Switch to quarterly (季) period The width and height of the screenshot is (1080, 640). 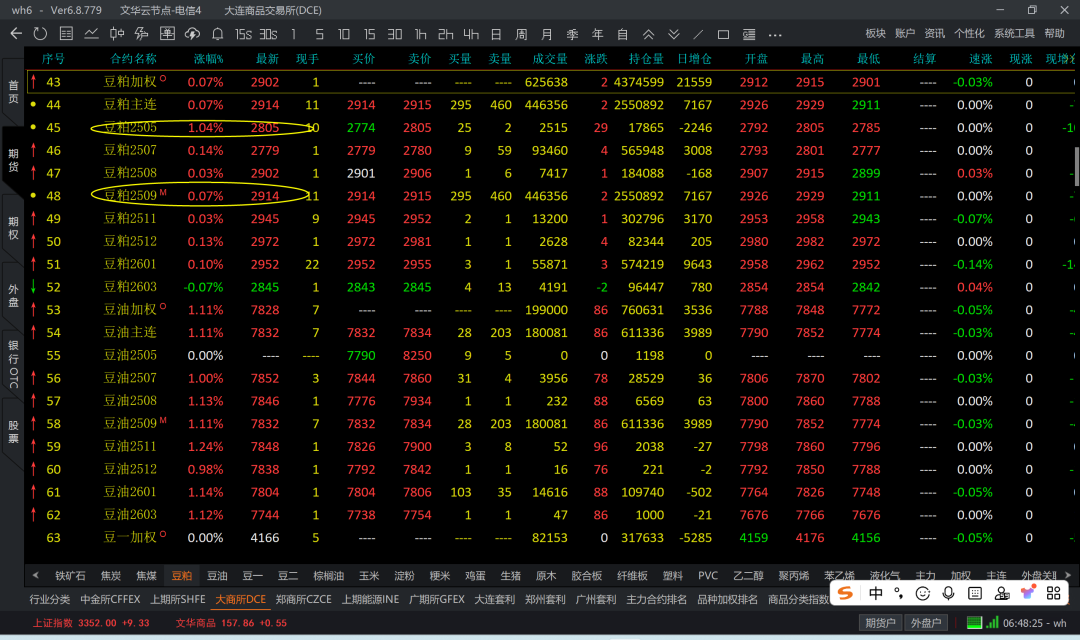pyautogui.click(x=572, y=34)
